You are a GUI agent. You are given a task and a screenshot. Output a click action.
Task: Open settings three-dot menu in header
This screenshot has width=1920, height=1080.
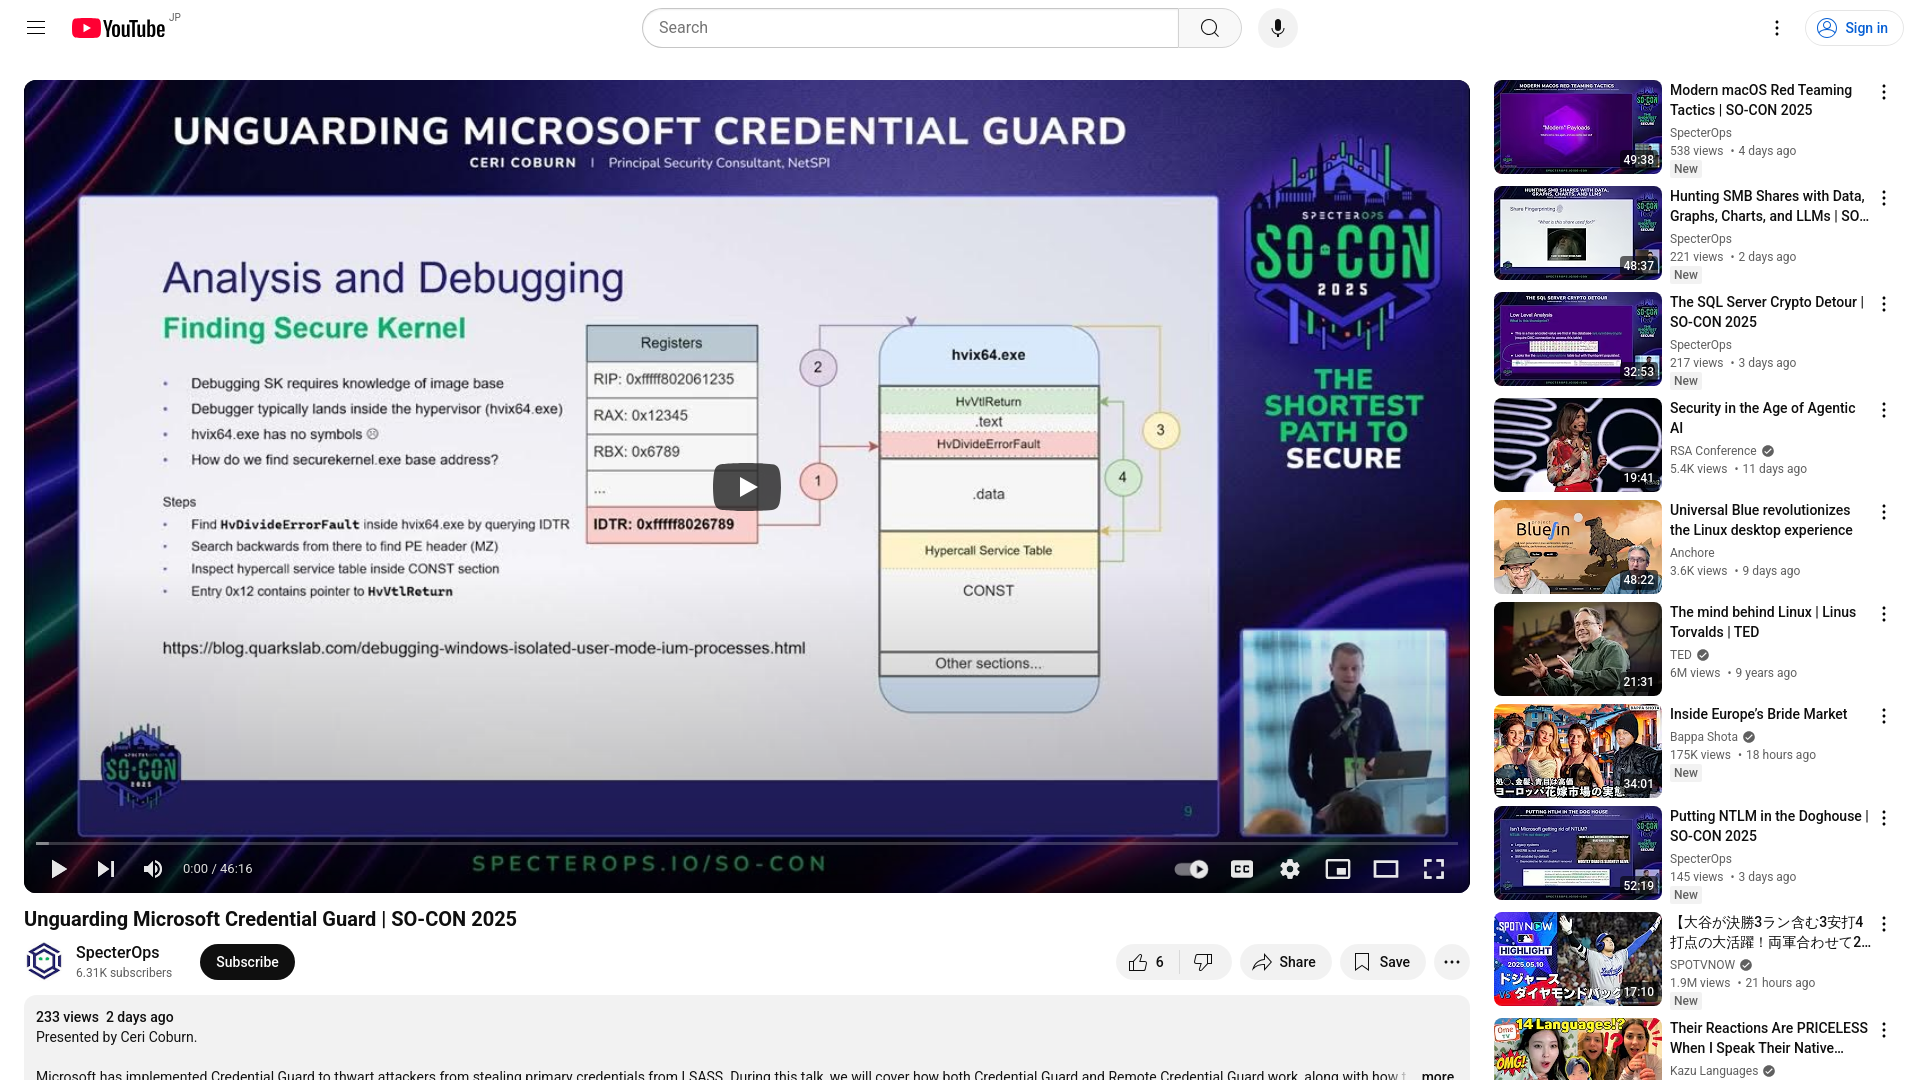pos(1777,28)
